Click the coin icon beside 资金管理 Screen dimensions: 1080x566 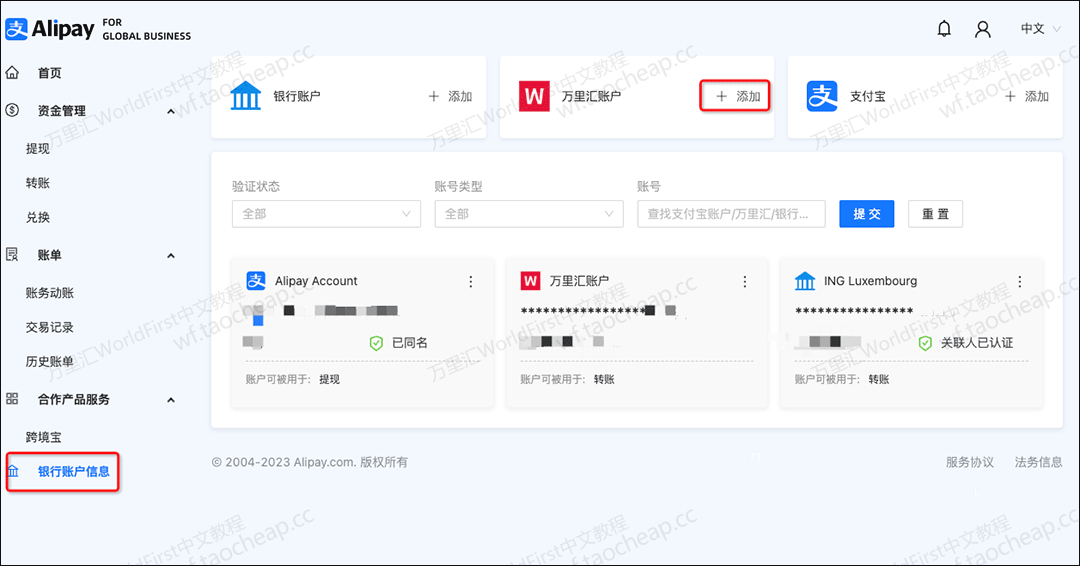[x=12, y=110]
